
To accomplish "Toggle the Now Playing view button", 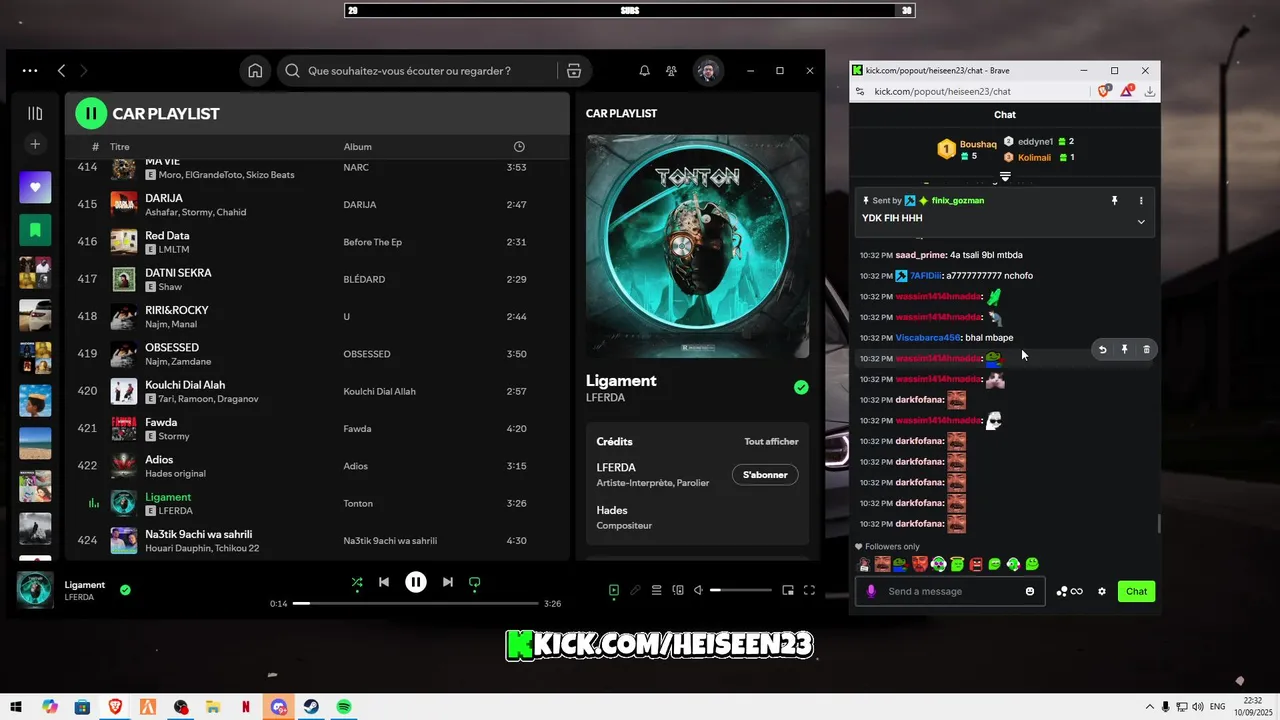I will 614,590.
